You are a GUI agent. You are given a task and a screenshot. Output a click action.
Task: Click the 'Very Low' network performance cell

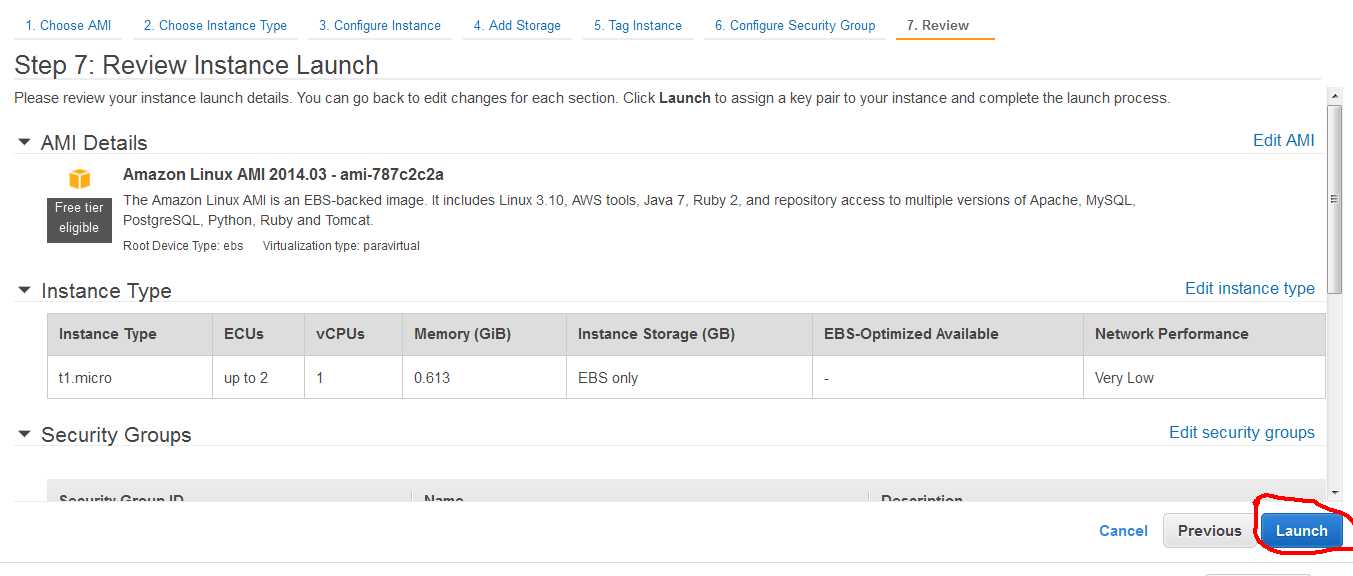pyautogui.click(x=1204, y=378)
